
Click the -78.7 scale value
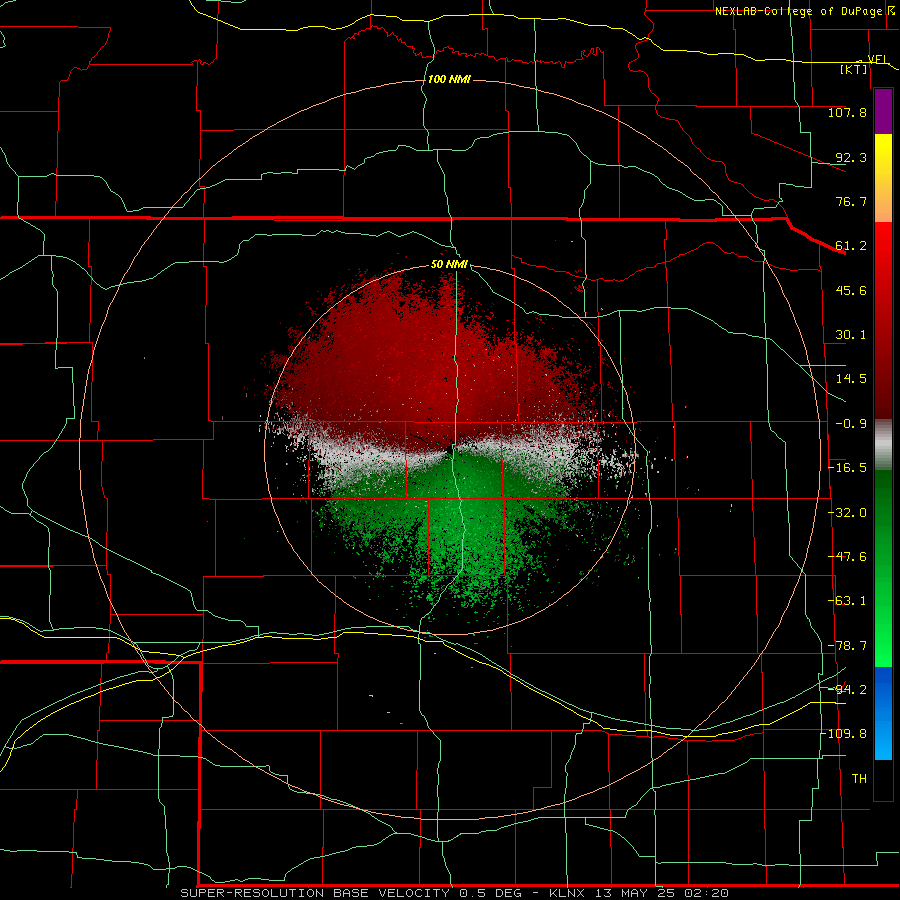tap(847, 646)
